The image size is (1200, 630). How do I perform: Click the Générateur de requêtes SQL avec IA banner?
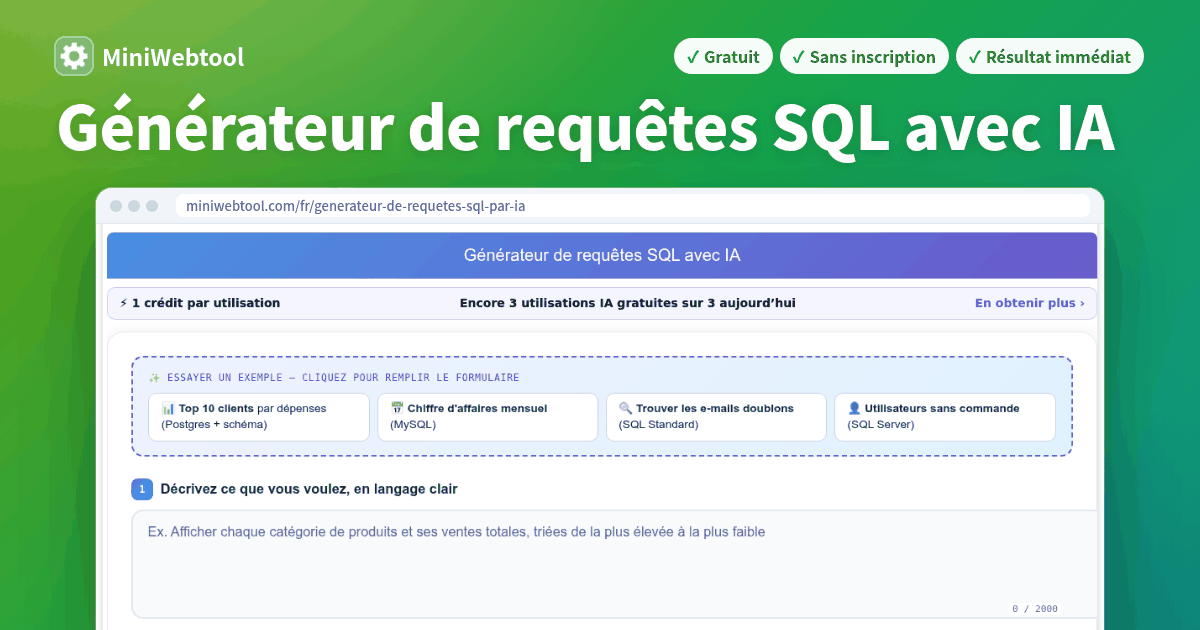point(602,255)
